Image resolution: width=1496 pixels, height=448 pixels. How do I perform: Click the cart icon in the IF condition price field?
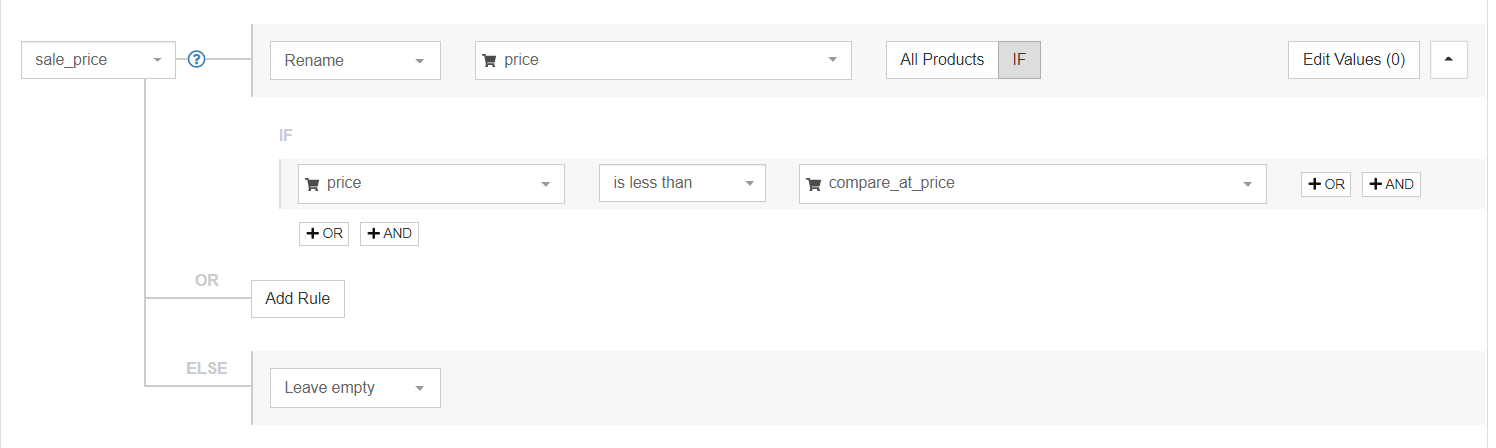(x=312, y=183)
